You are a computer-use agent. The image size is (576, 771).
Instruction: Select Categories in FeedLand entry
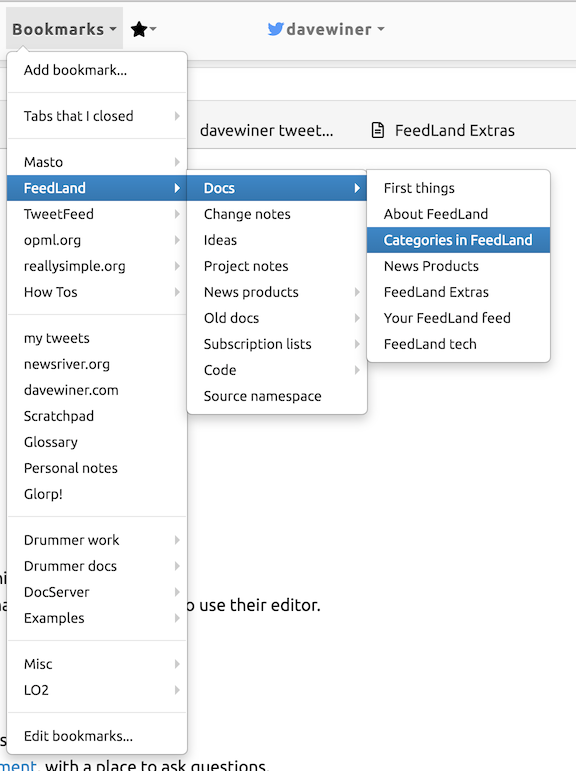click(458, 240)
